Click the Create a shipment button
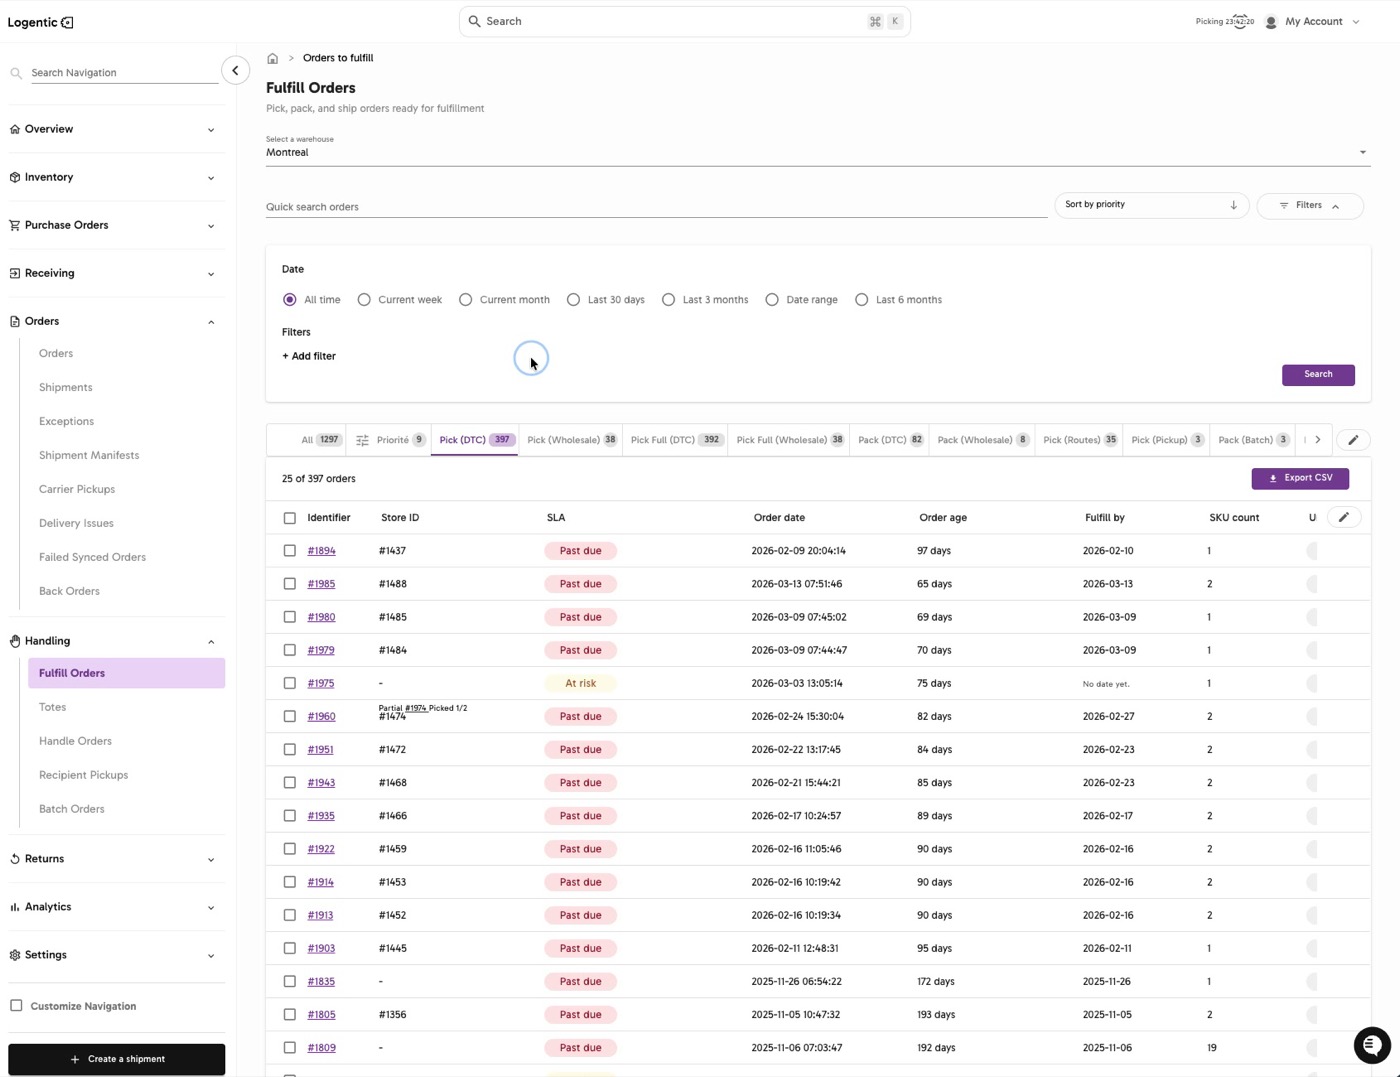 [x=117, y=1059]
